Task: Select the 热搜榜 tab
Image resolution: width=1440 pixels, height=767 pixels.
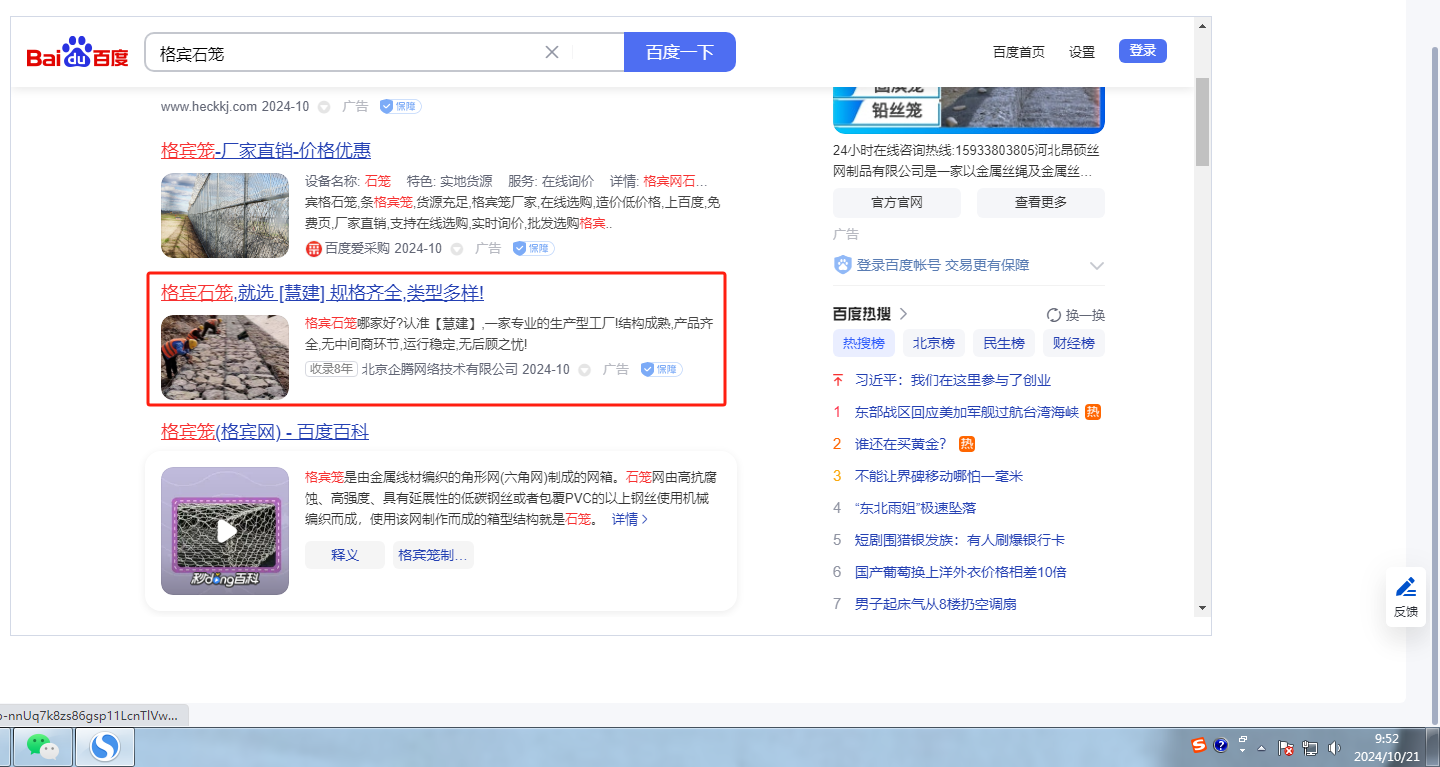Action: (864, 343)
